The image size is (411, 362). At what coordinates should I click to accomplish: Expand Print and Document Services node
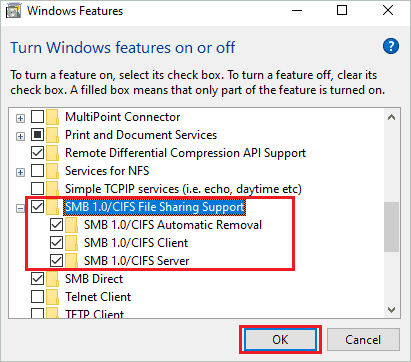20,136
